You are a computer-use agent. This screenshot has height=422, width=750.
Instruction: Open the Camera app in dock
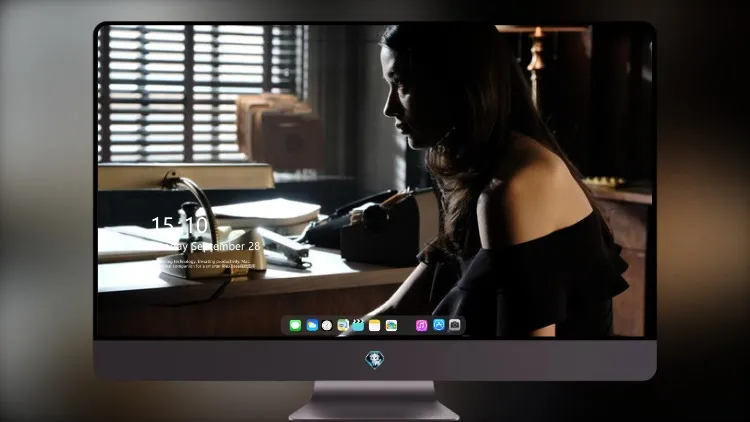coord(455,325)
